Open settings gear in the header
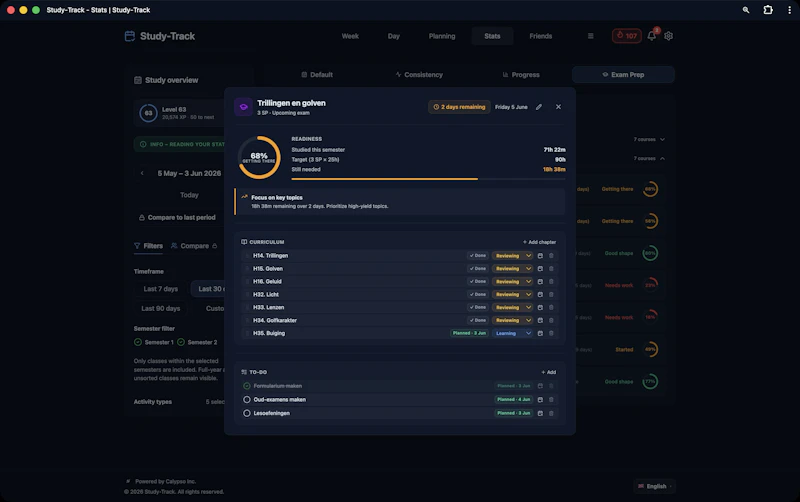The width and height of the screenshot is (800, 502). tap(668, 36)
